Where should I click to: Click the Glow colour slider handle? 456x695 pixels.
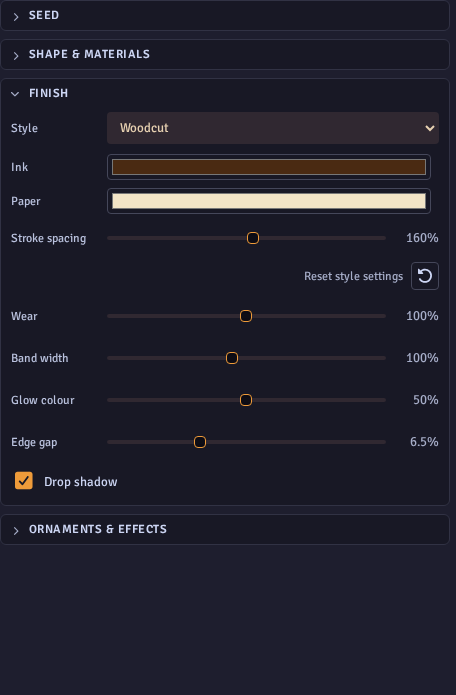[246, 400]
